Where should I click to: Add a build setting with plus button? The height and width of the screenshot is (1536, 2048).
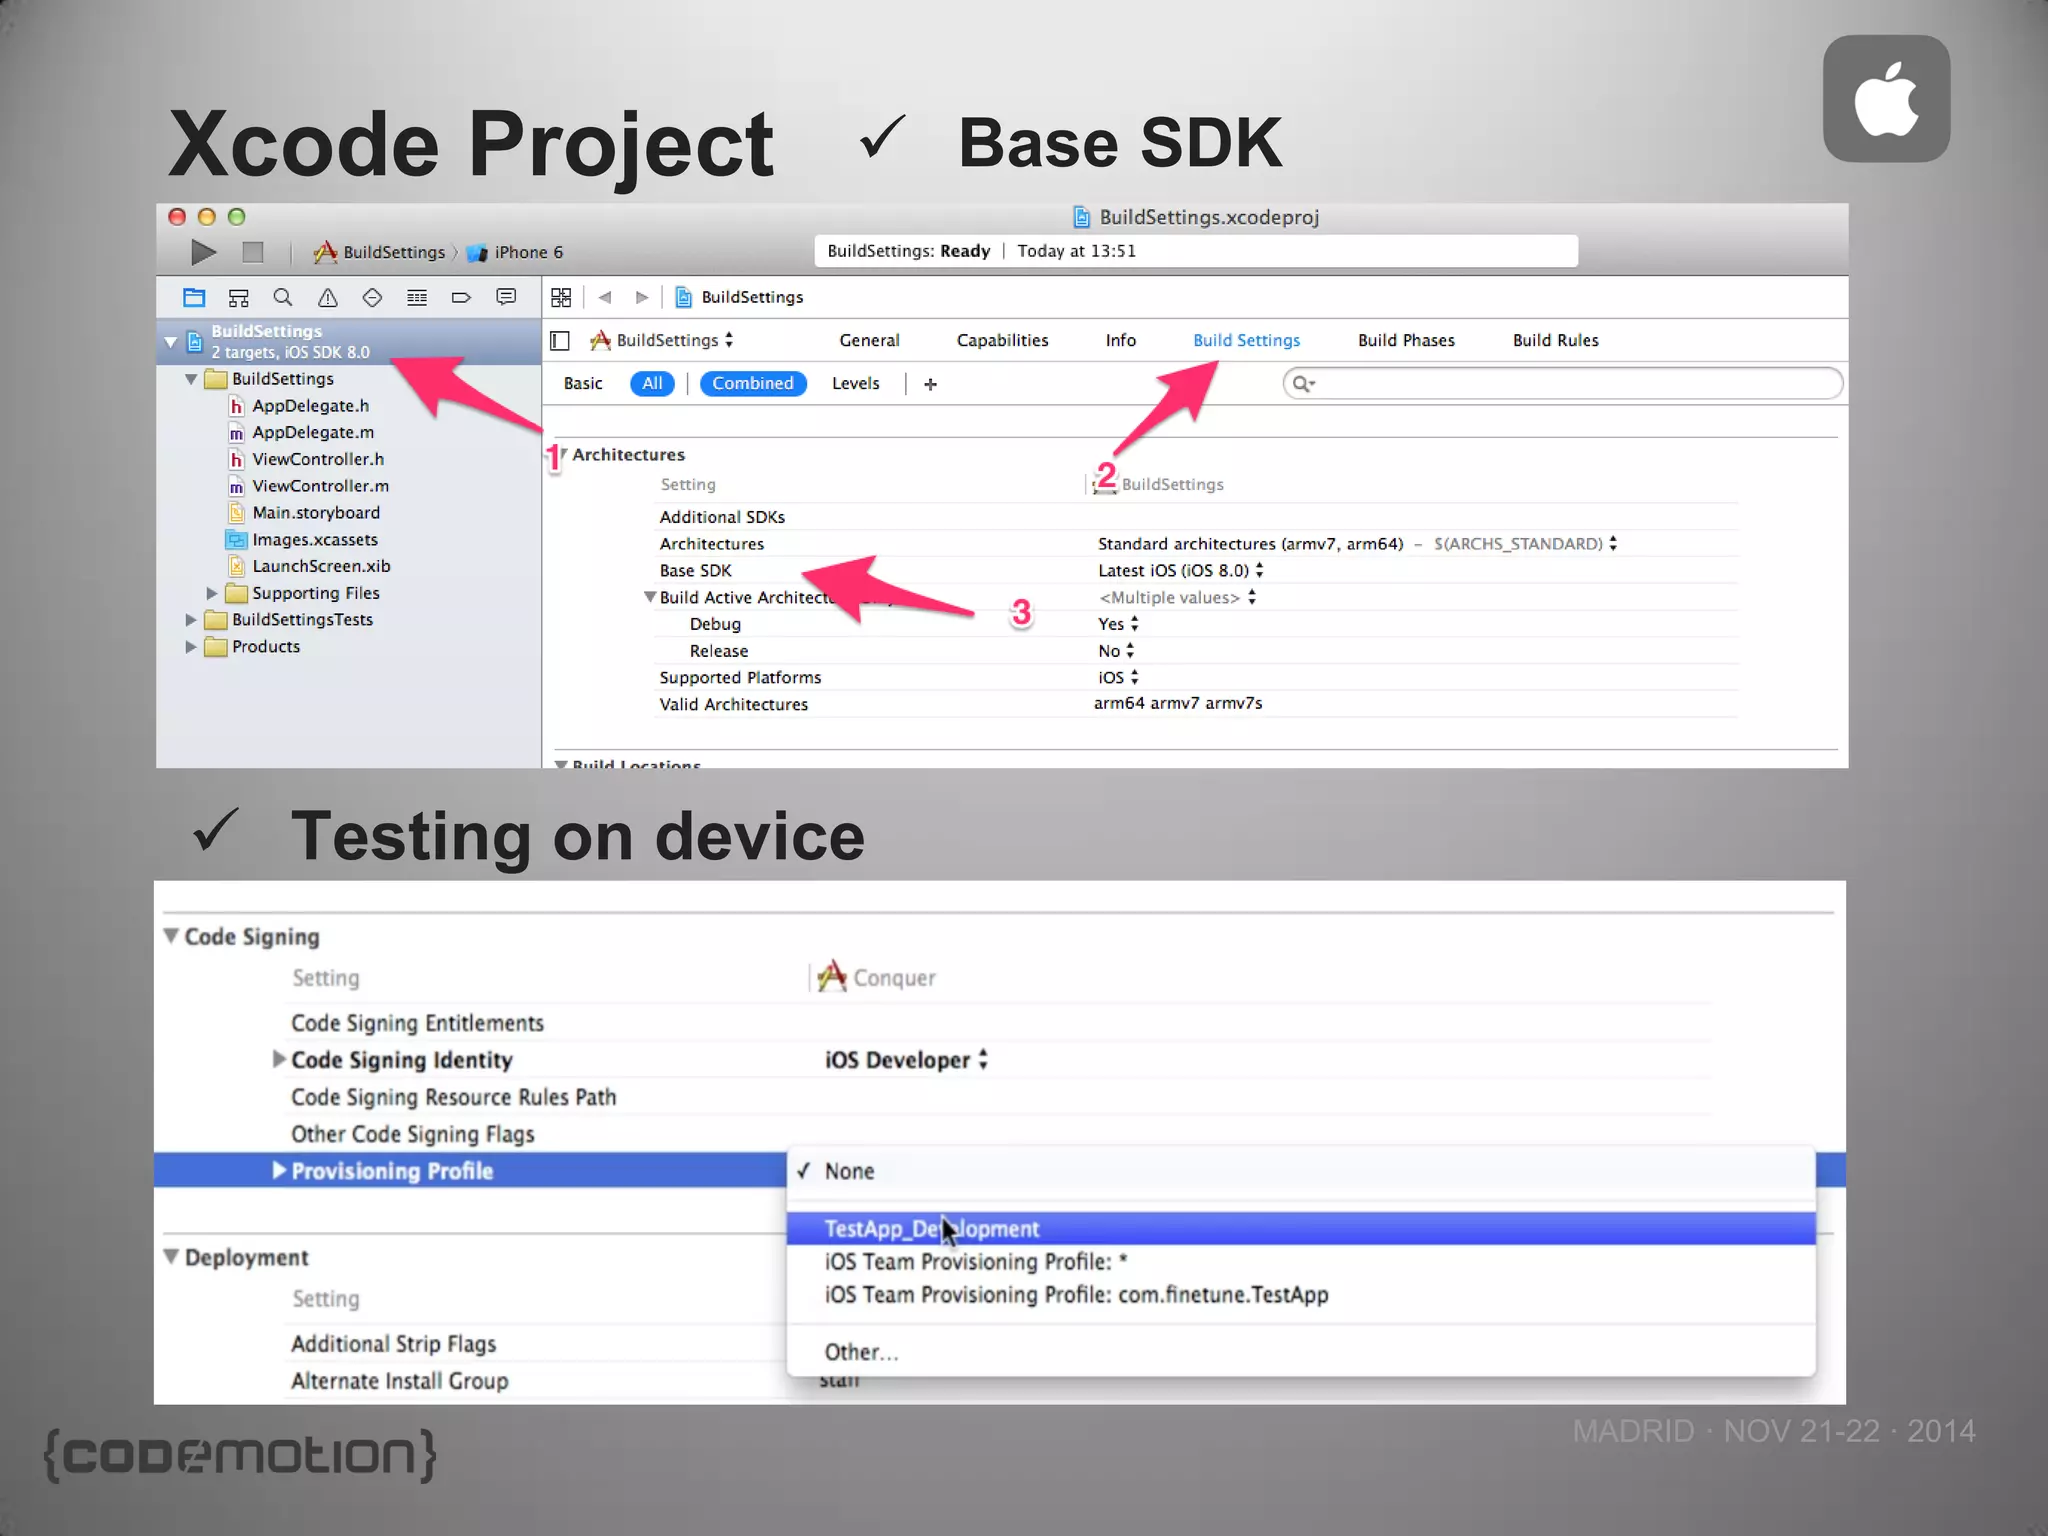click(930, 384)
